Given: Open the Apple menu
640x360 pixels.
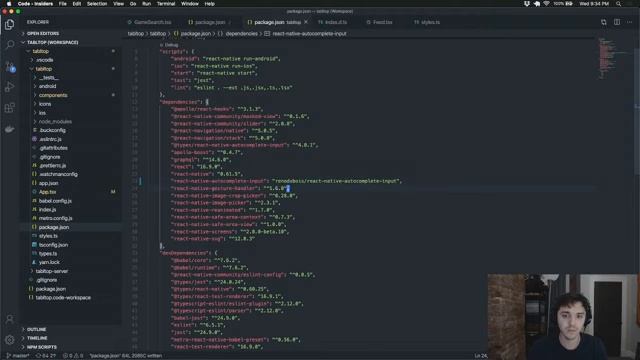Looking at the screenshot, I should click(x=9, y=4).
